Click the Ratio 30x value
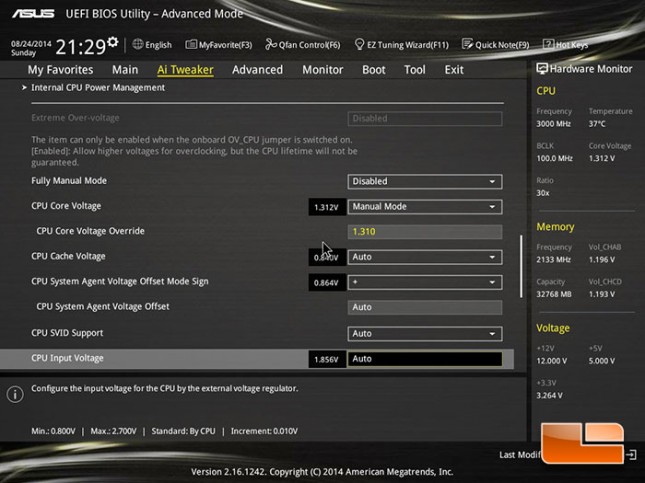This screenshot has width=645, height=483. pos(543,193)
